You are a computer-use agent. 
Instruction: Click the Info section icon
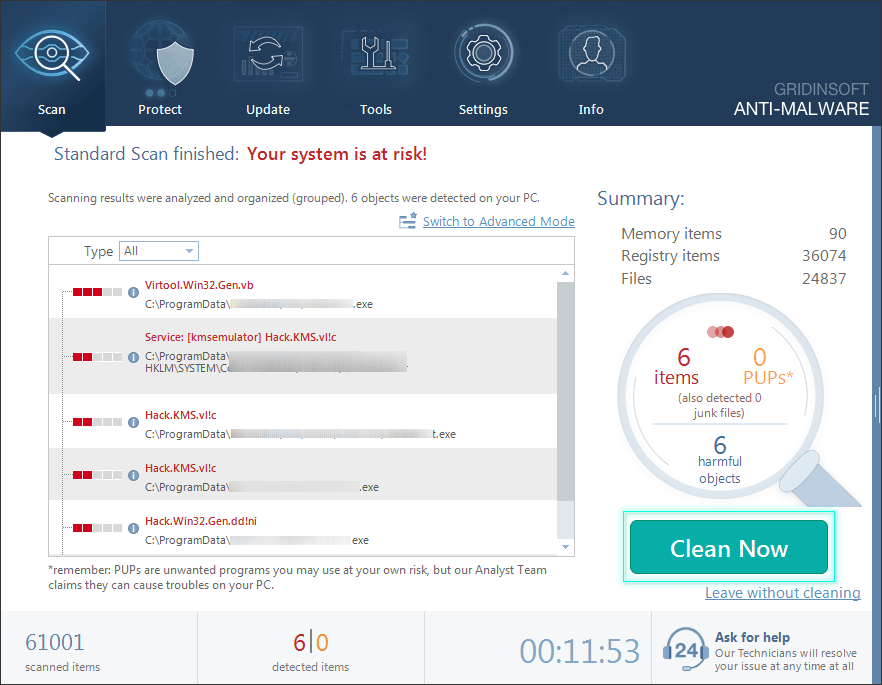tap(591, 54)
